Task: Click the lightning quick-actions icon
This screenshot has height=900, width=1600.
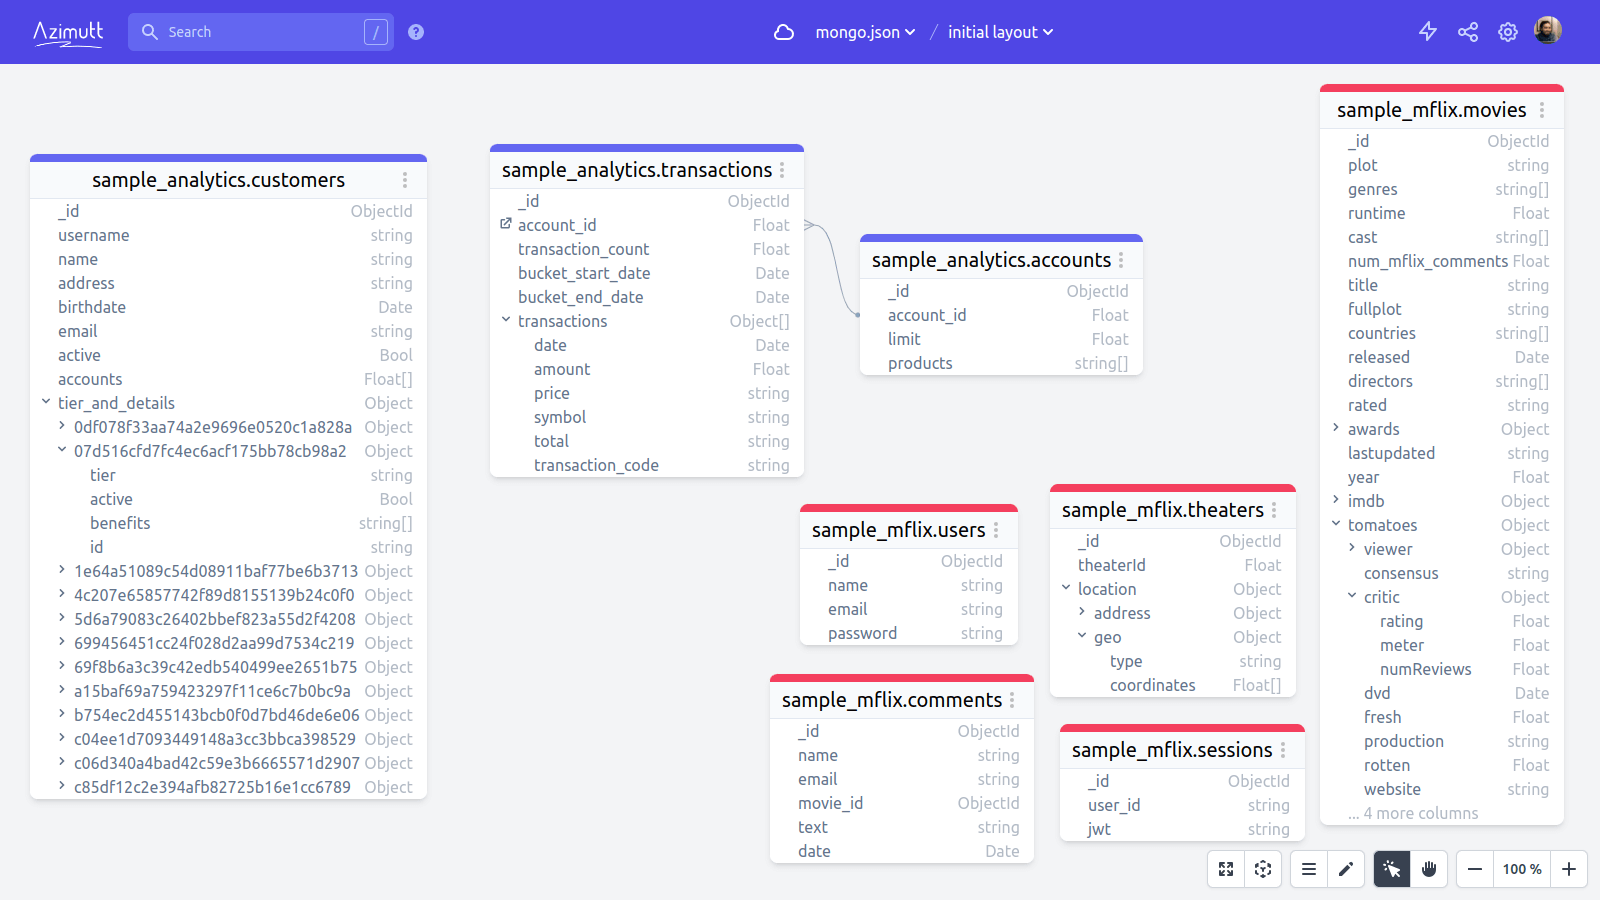Action: point(1427,31)
